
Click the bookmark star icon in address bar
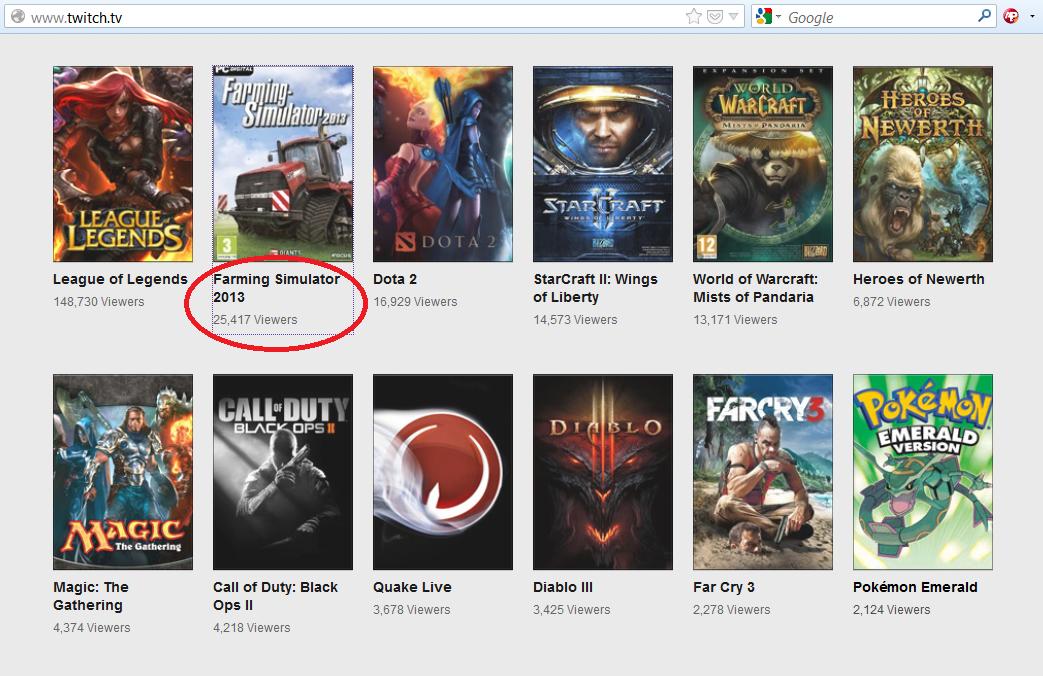(x=693, y=17)
